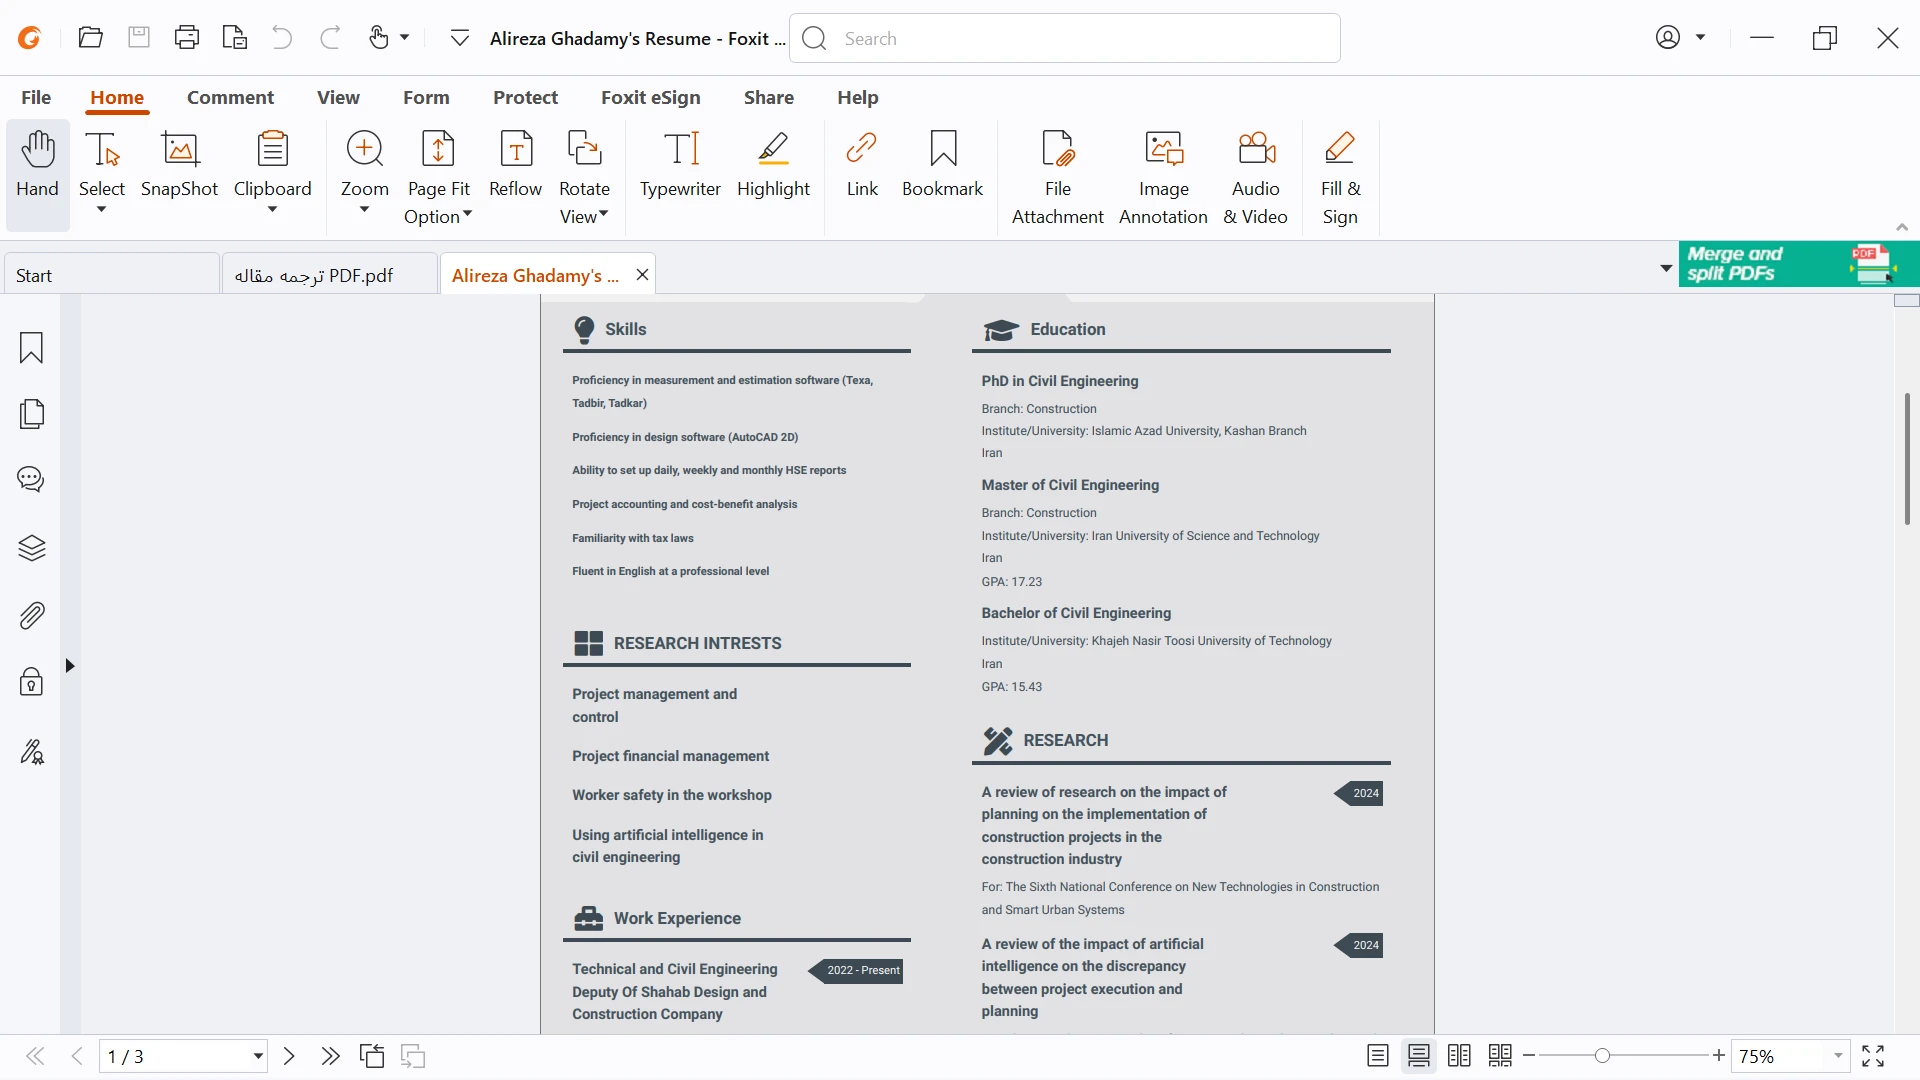Open the Attachments paperclip panel
Viewport: 1920px width, 1080px height.
(x=31, y=616)
